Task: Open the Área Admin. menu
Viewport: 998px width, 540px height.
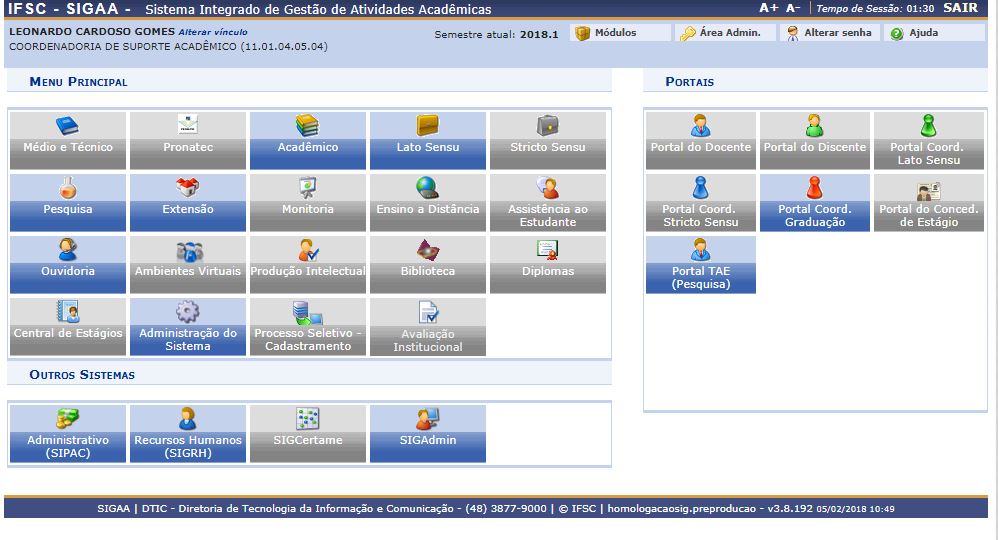Action: click(x=722, y=33)
